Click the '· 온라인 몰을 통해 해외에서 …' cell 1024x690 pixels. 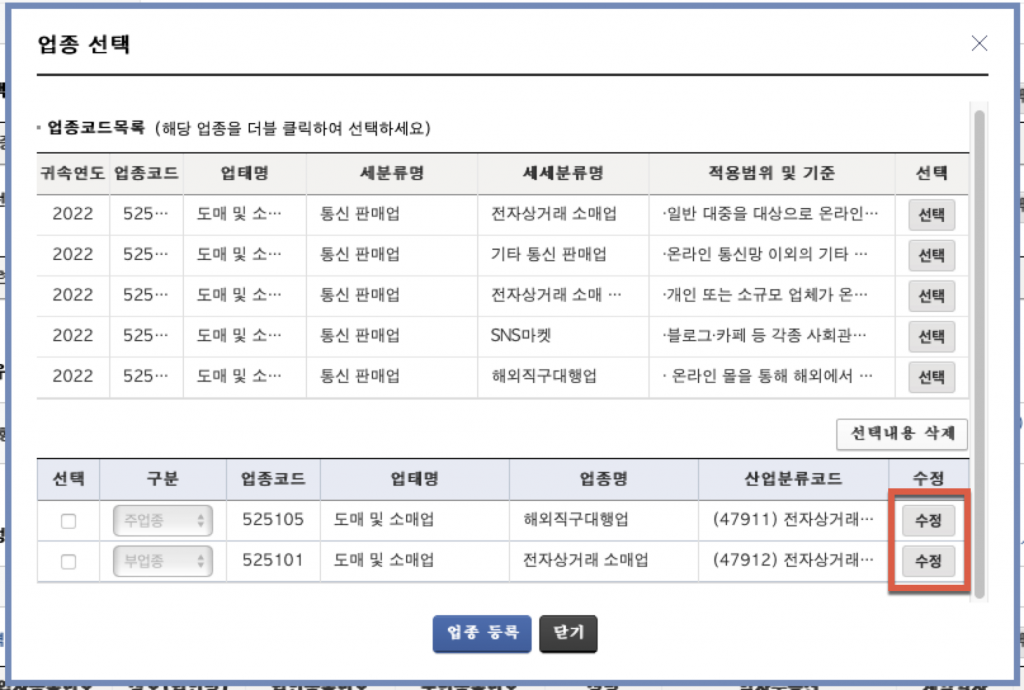point(772,376)
